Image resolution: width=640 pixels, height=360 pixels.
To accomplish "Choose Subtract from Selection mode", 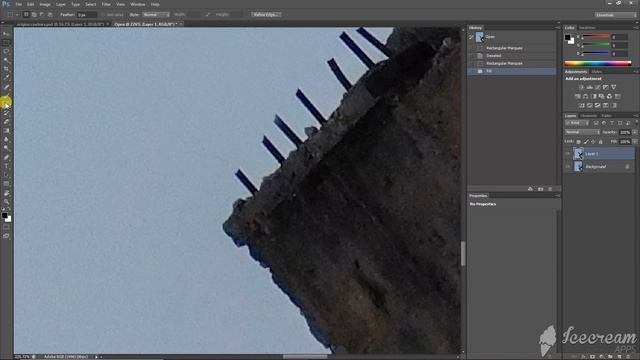I will (42, 14).
